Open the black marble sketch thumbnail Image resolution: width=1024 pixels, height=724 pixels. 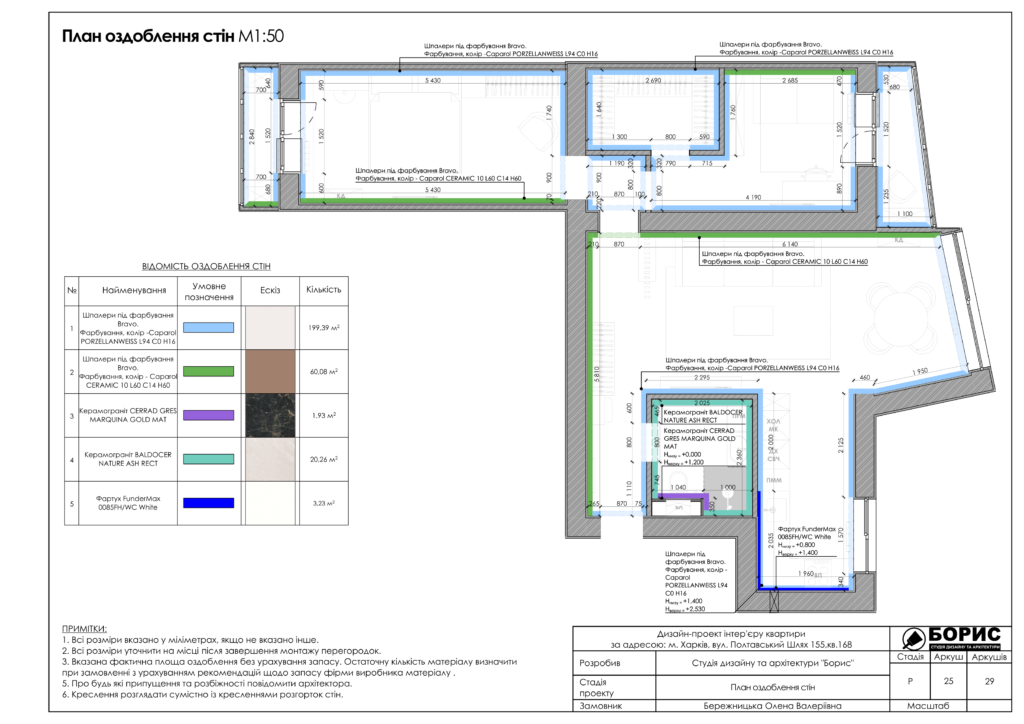(270, 415)
